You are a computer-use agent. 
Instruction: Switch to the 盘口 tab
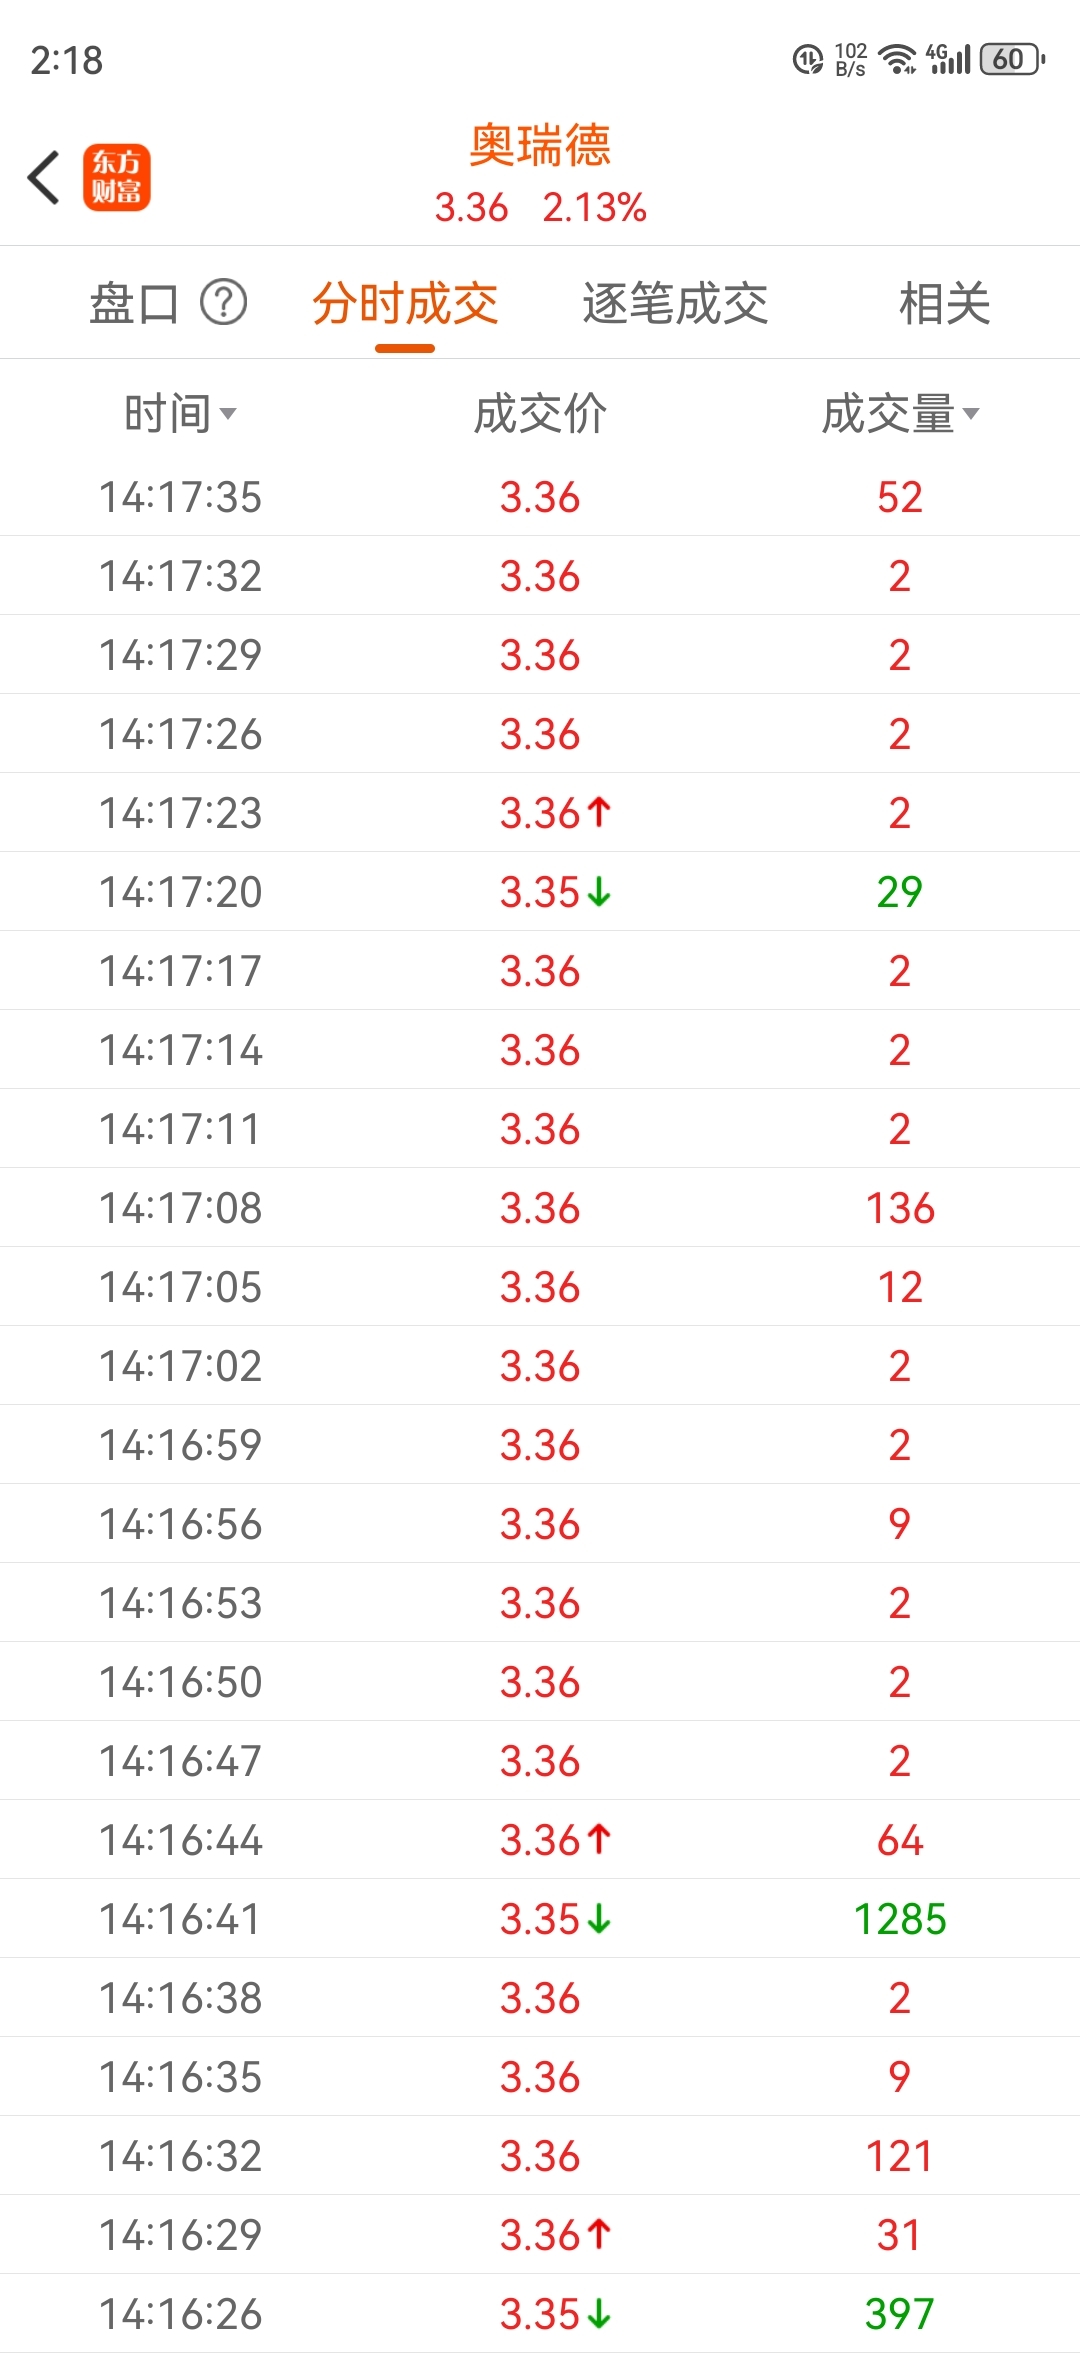pos(134,303)
